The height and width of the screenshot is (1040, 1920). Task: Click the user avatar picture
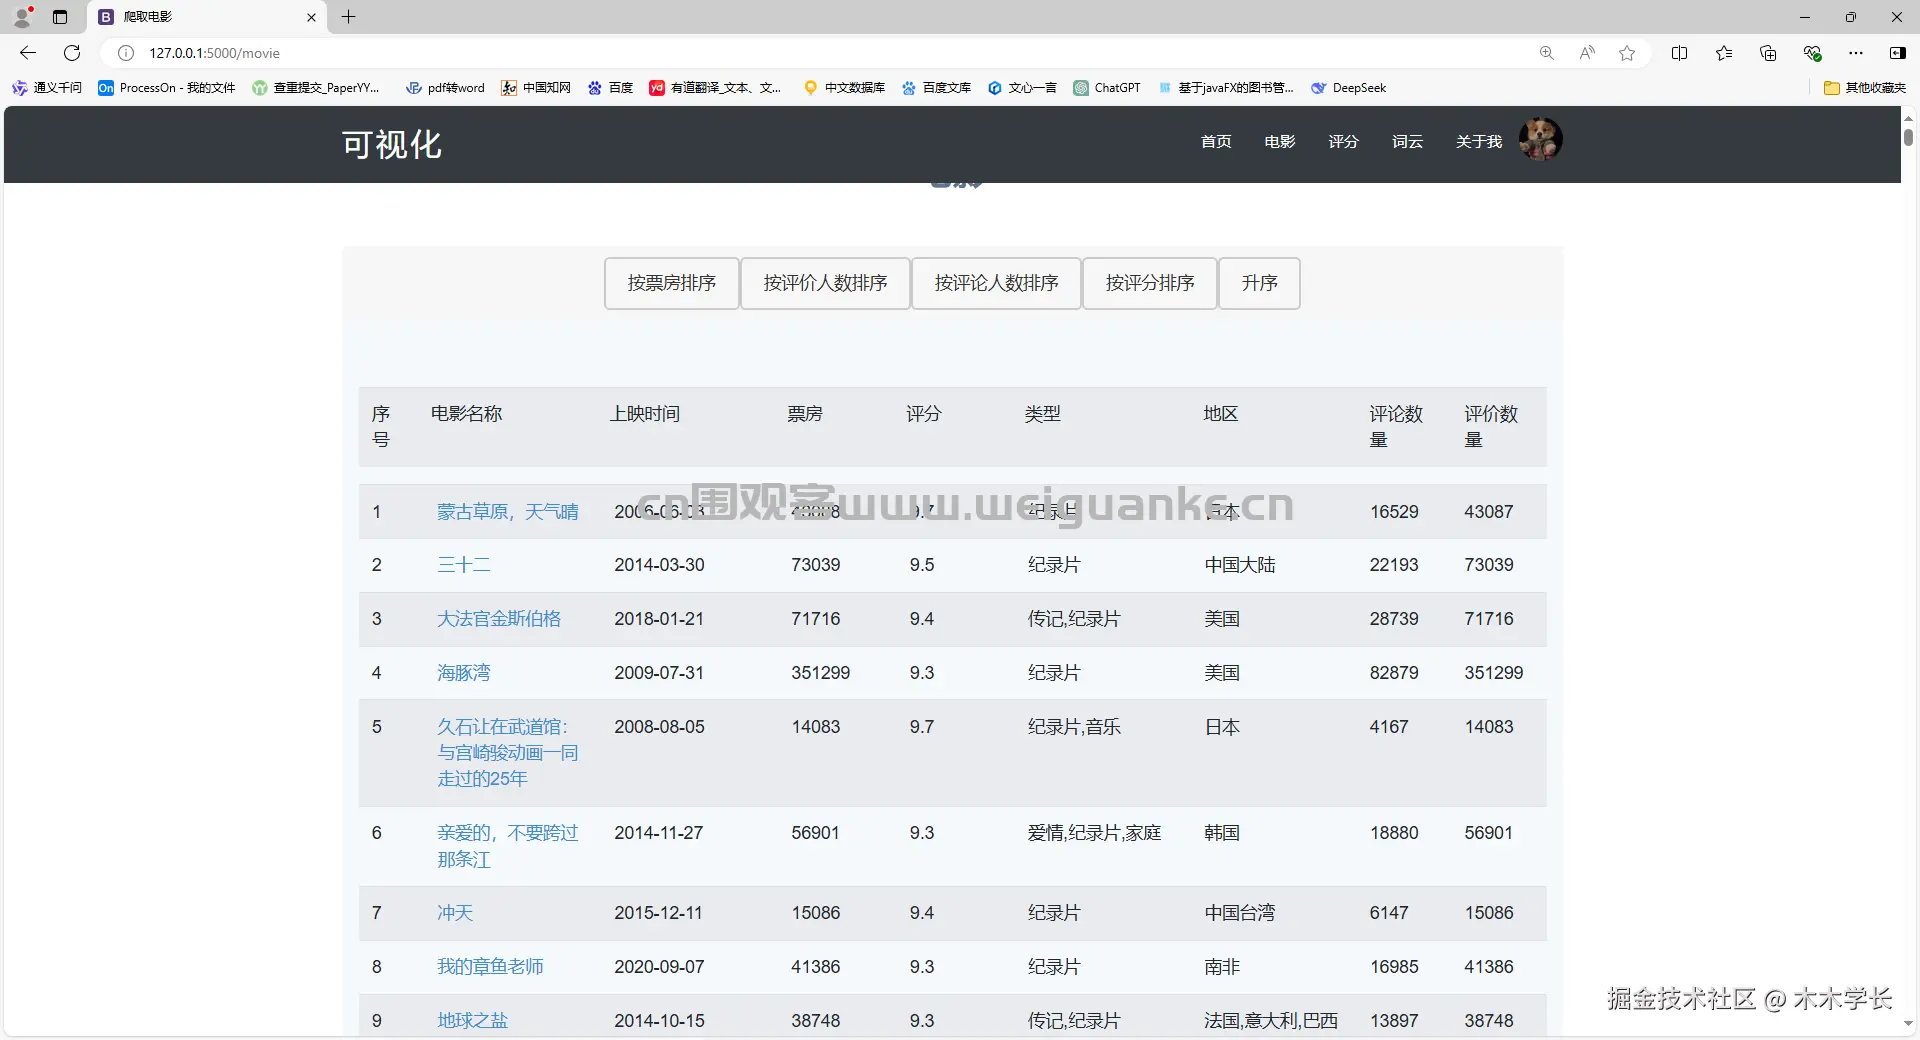[x=1541, y=139]
